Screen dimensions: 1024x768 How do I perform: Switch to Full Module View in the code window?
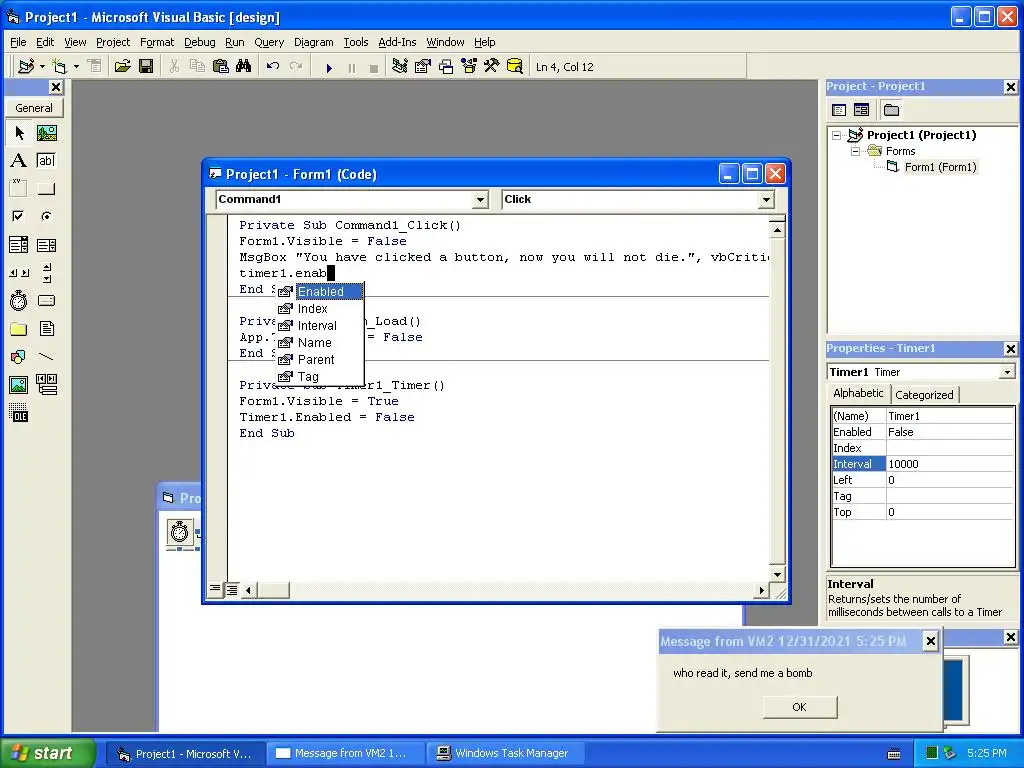[232, 590]
